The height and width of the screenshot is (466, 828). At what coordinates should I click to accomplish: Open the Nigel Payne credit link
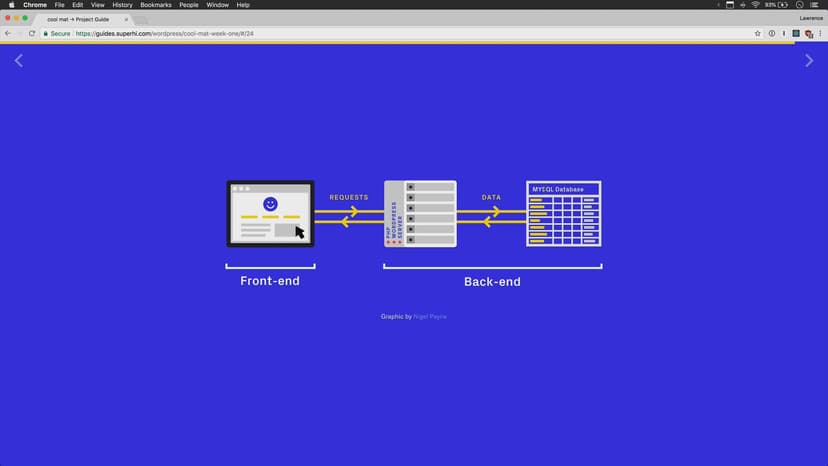[430, 317]
